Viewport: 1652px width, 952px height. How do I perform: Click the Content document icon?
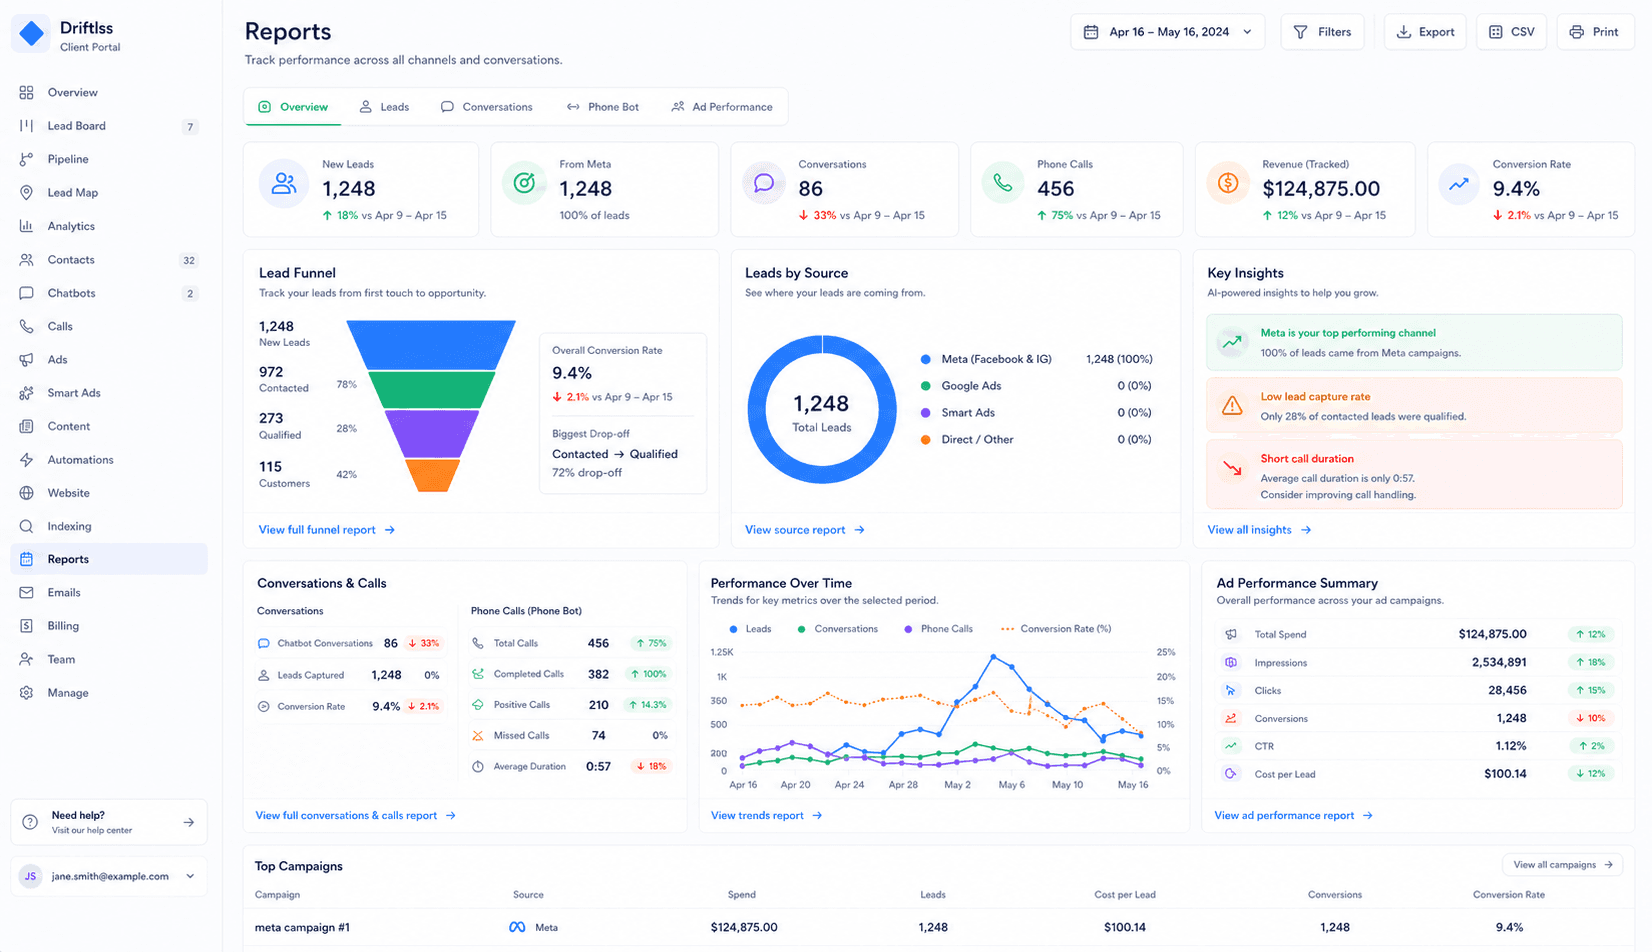pos(27,426)
